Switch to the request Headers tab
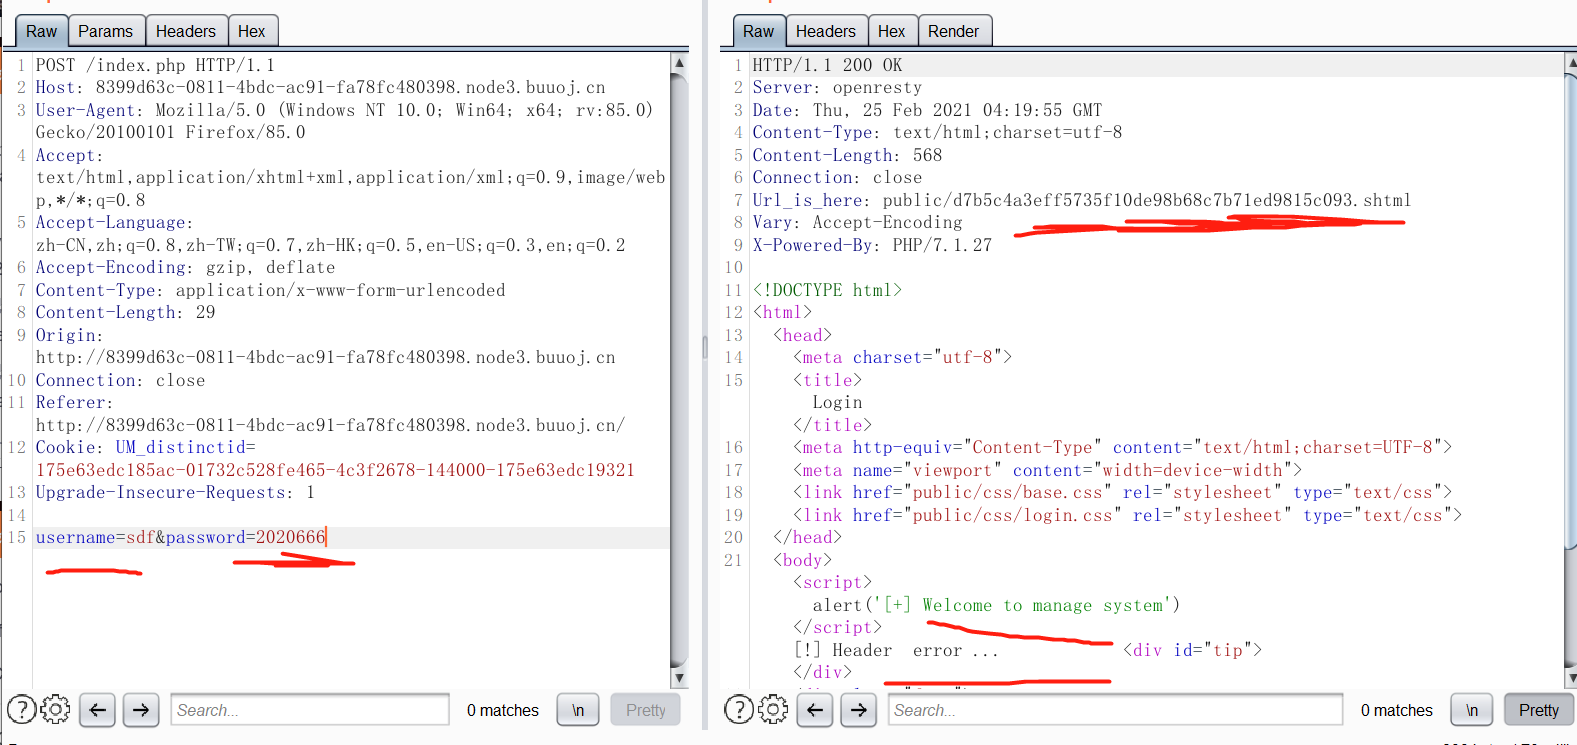 coord(186,31)
